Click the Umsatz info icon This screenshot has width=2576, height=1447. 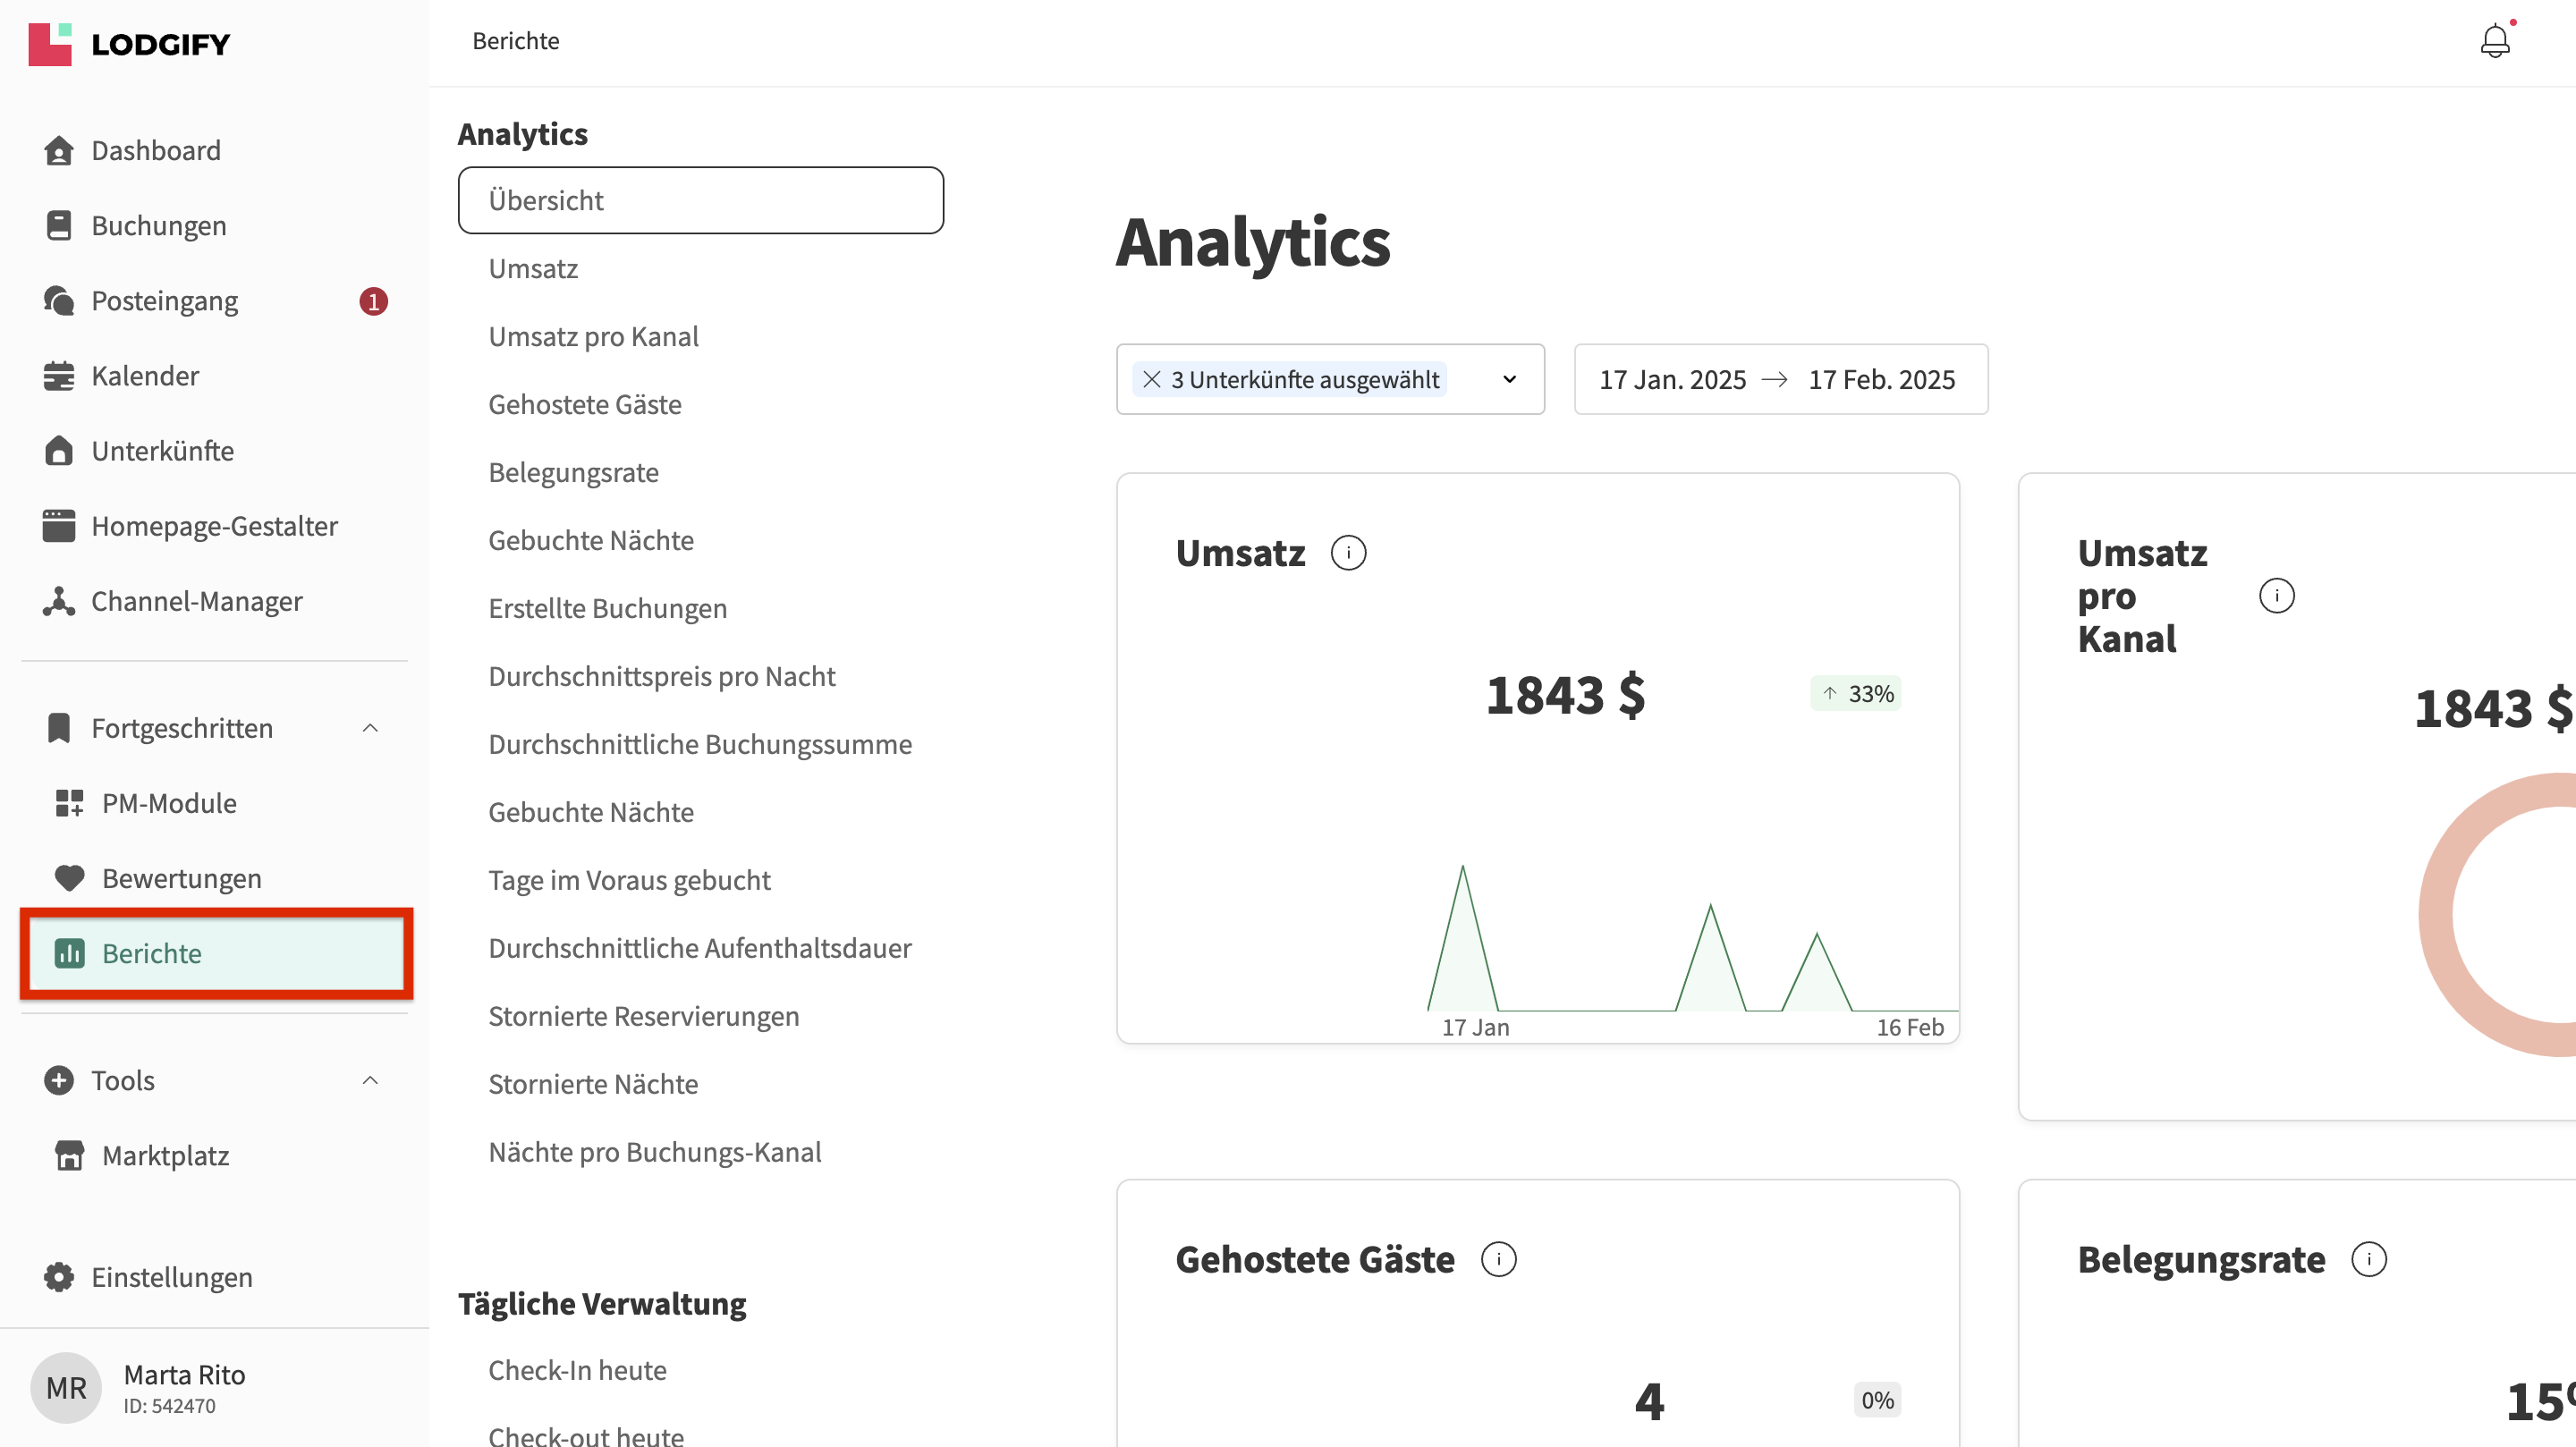(x=1348, y=553)
